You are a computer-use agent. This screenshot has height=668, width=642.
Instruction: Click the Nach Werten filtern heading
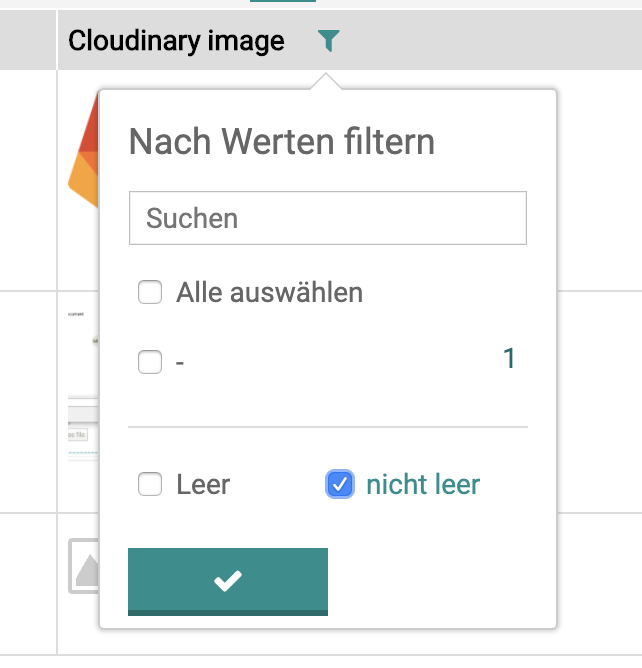282,142
